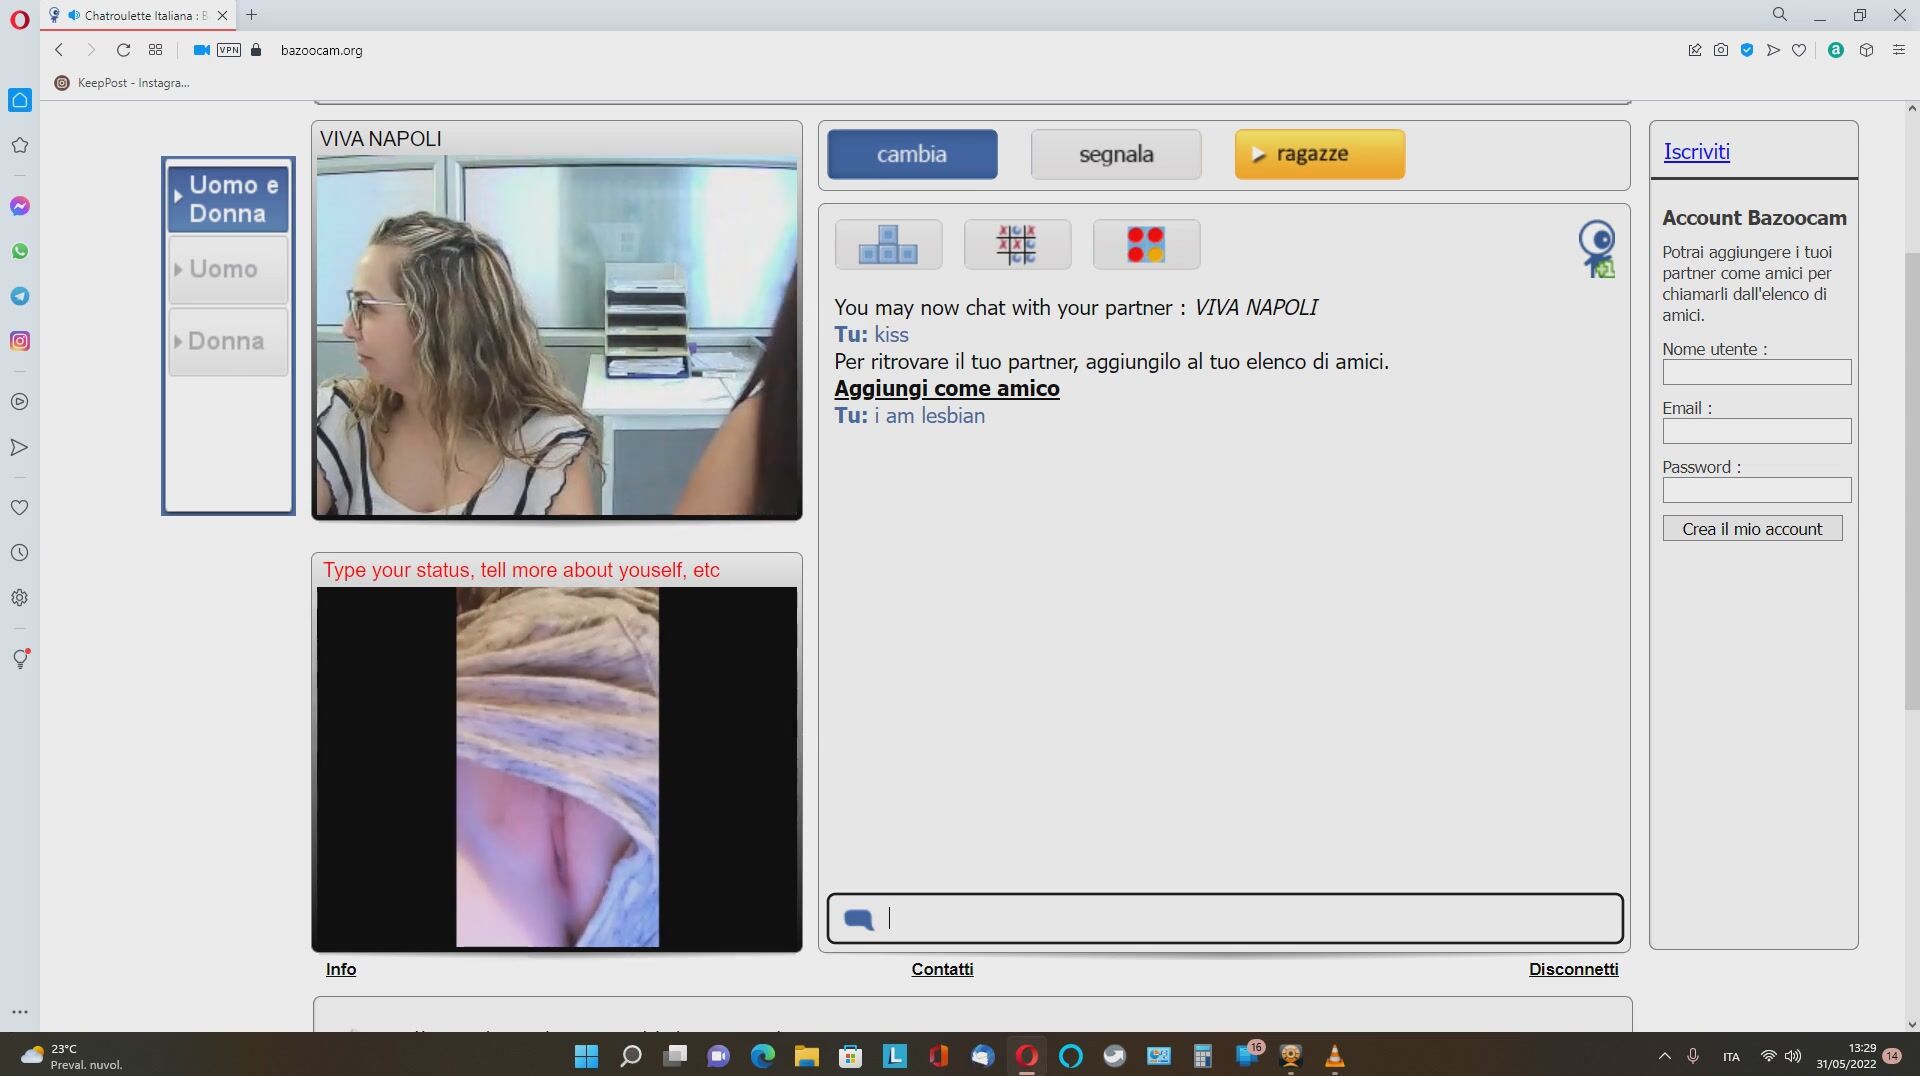
Task: Open the tab grid view icon
Action: click(155, 50)
